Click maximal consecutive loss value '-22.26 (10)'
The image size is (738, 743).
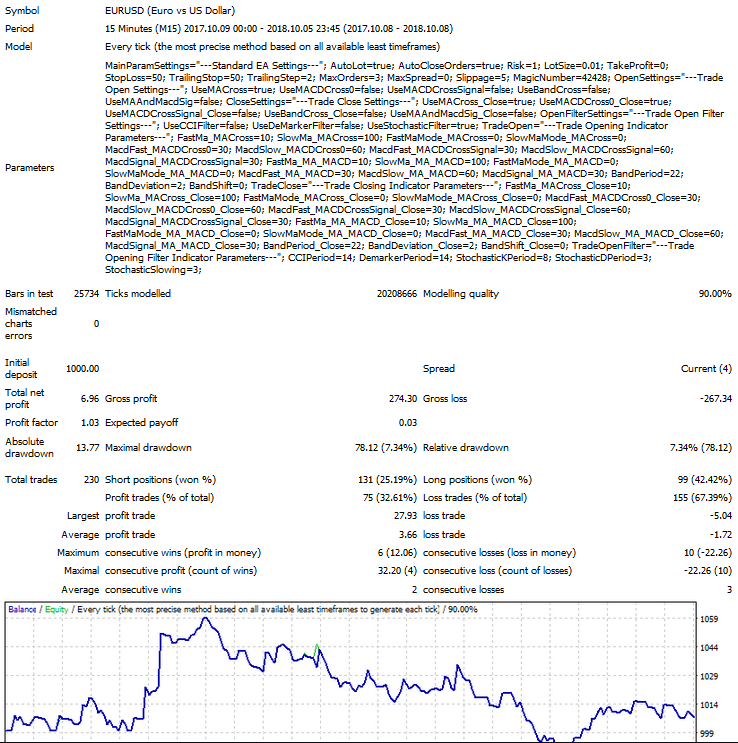[x=708, y=571]
